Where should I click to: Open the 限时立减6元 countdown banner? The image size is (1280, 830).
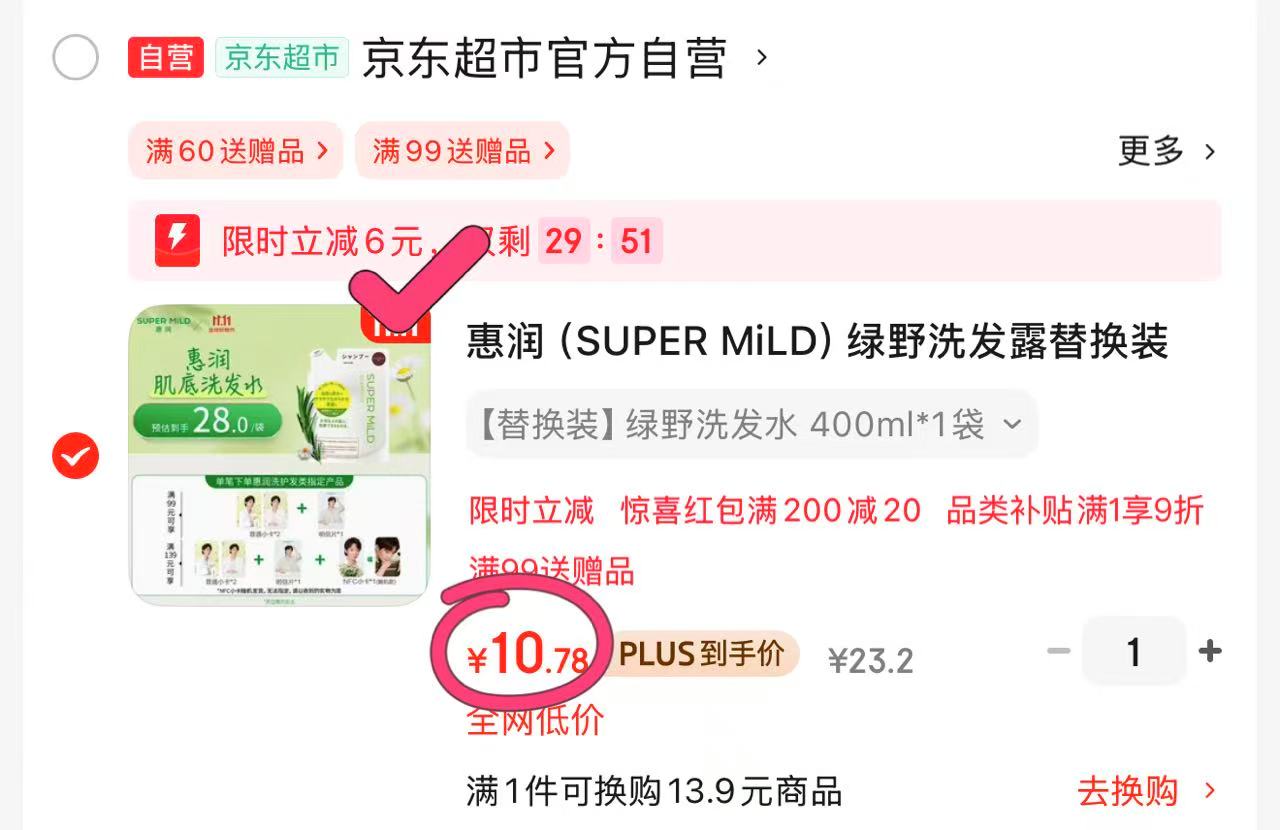pos(675,240)
